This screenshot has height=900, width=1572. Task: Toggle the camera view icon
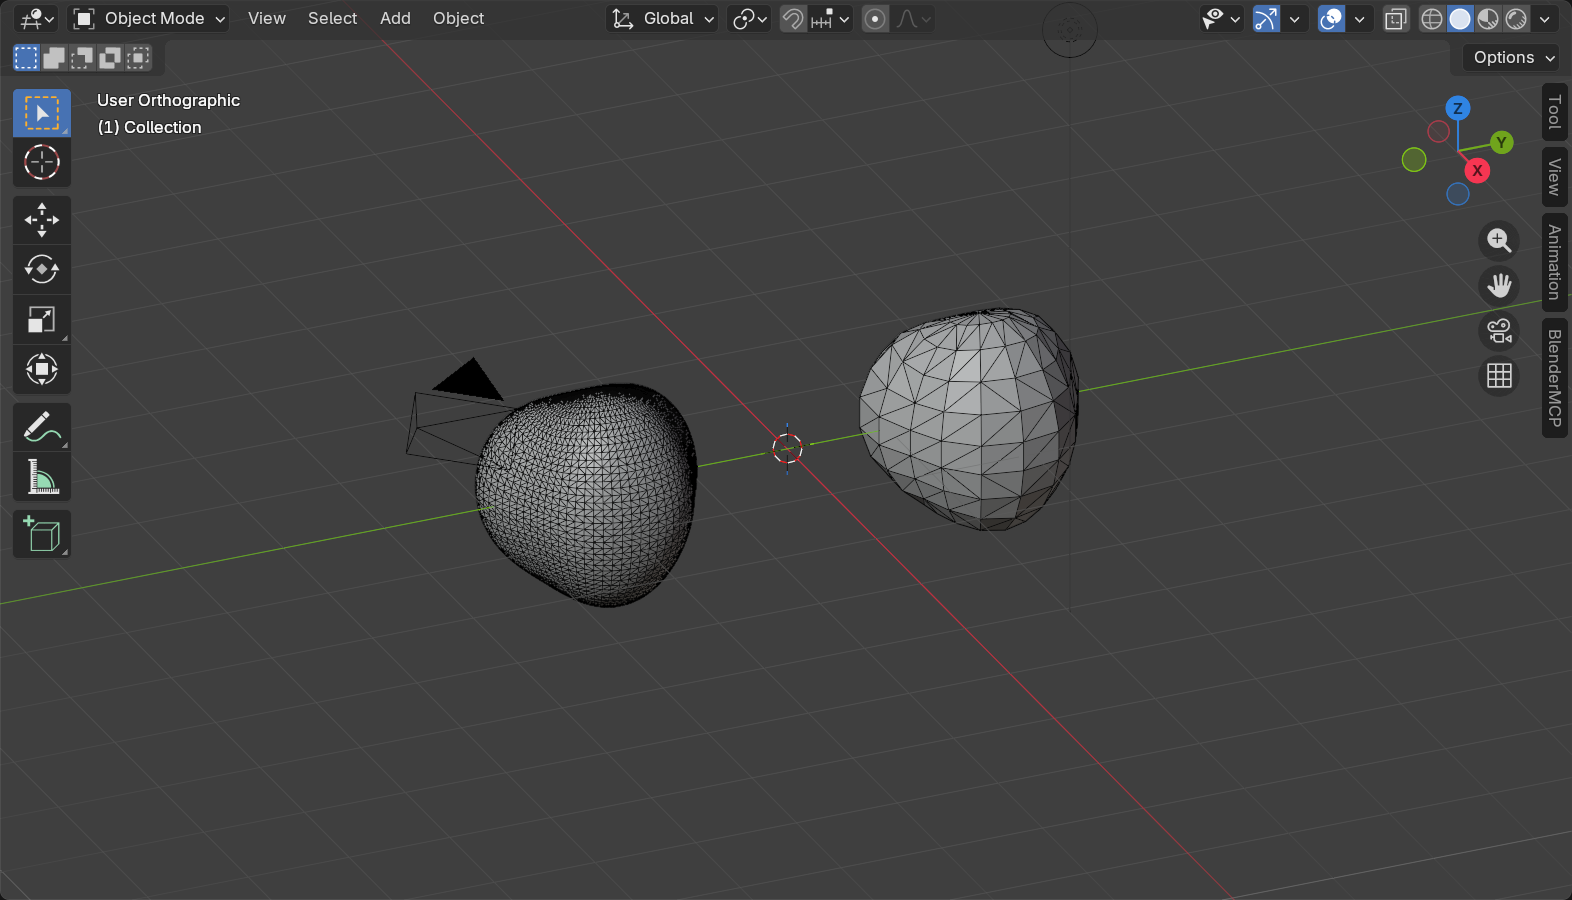pos(1499,331)
